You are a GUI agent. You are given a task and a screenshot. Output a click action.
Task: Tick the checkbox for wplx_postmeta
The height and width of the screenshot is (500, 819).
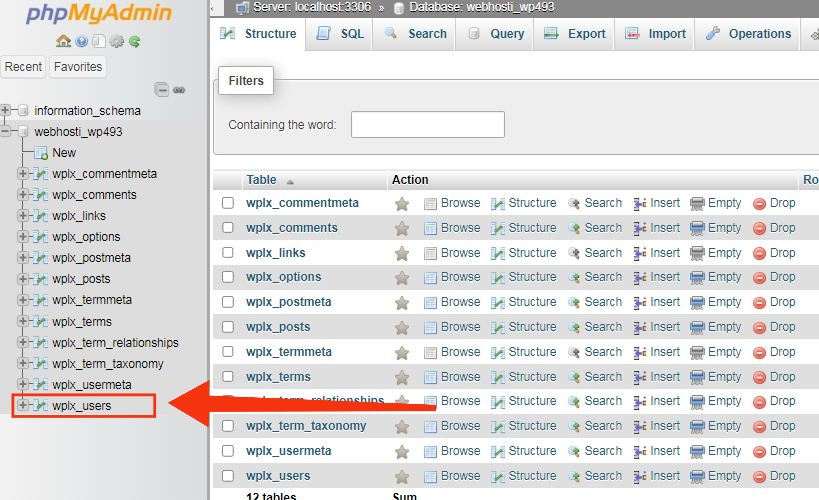(228, 302)
